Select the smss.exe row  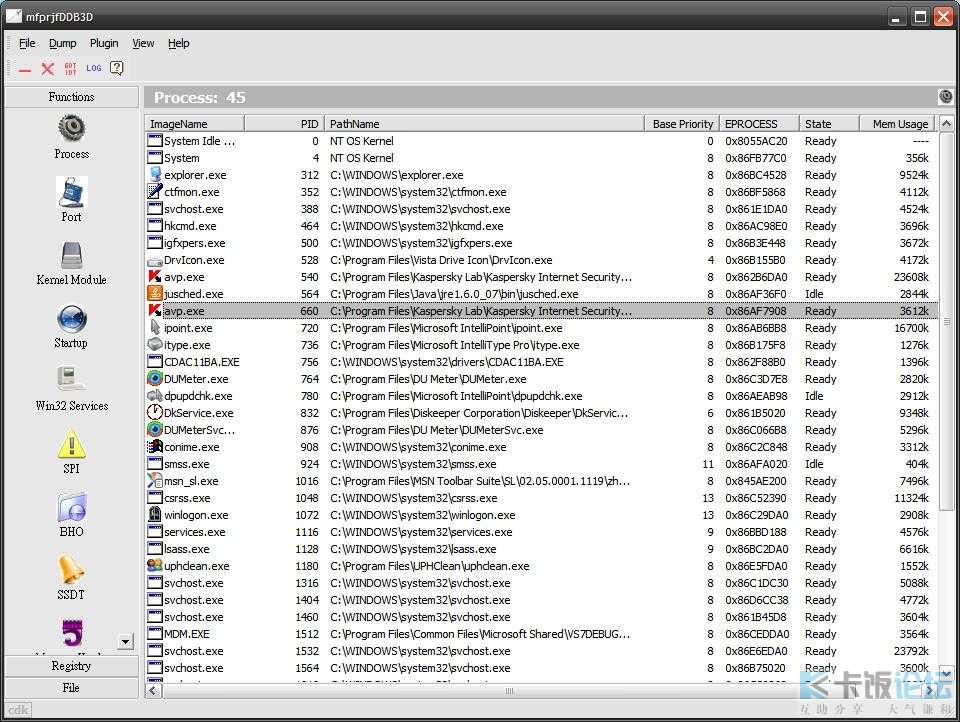[x=541, y=464]
